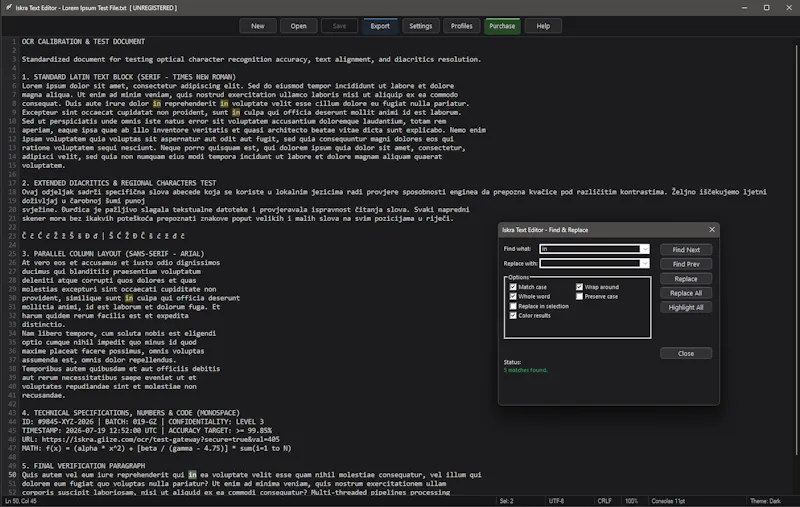The width and height of the screenshot is (800, 507).
Task: Click the green Purchase button
Action: 503,26
